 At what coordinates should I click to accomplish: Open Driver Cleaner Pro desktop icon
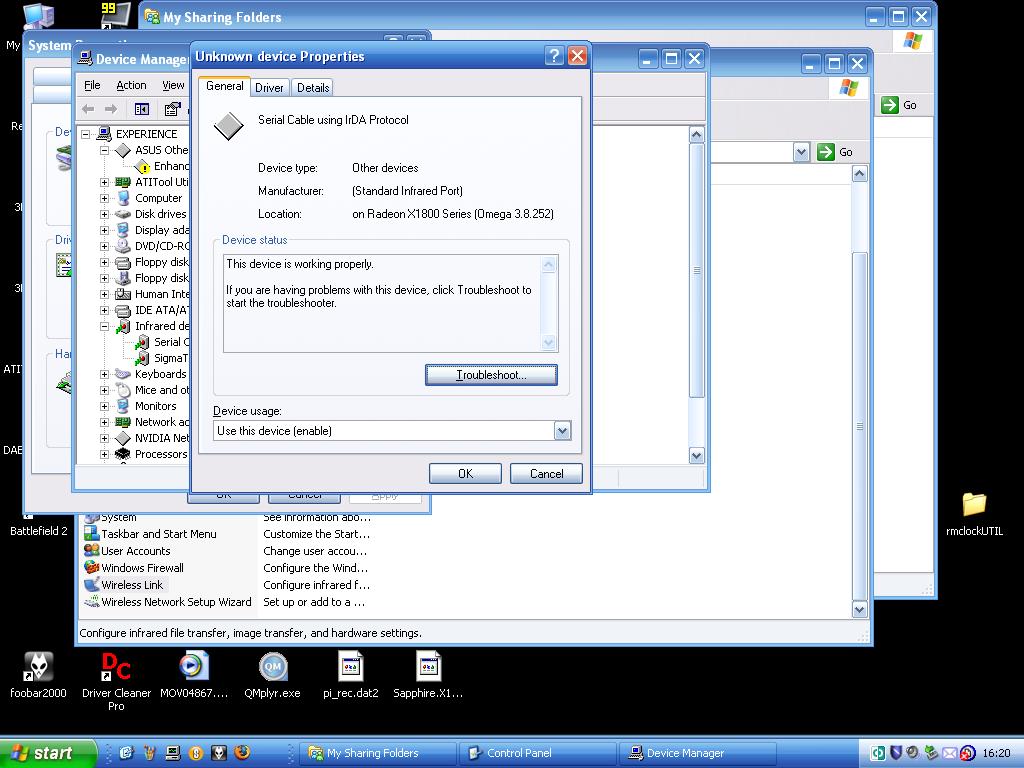pyautogui.click(x=116, y=667)
